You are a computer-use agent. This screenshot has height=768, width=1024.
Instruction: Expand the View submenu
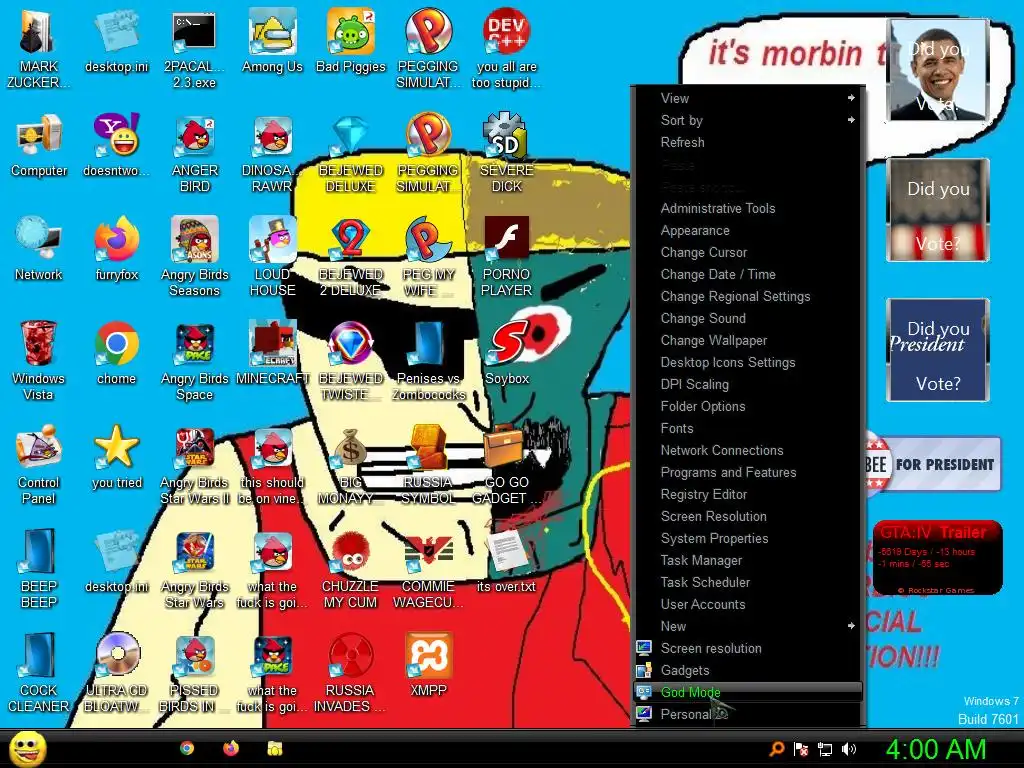[x=748, y=98]
